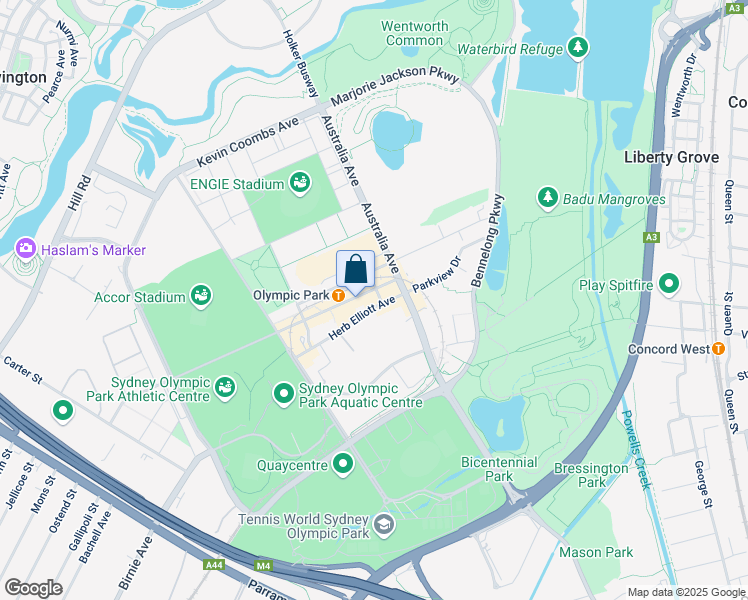Click the Olympic Park train station icon
Screen dimensions: 748x600
[338, 295]
